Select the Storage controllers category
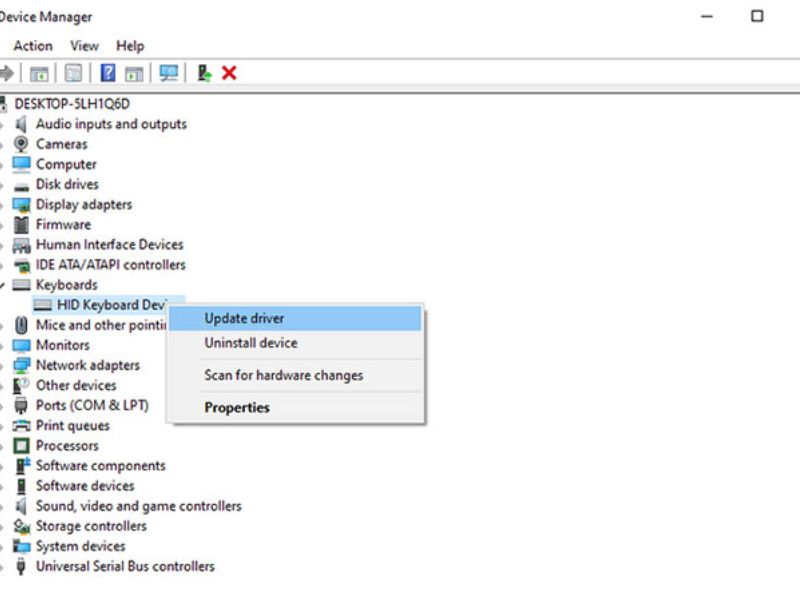 (91, 526)
